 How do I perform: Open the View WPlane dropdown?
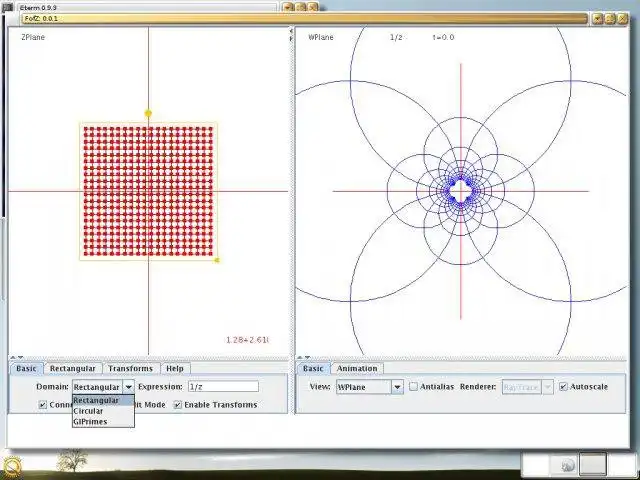point(397,387)
